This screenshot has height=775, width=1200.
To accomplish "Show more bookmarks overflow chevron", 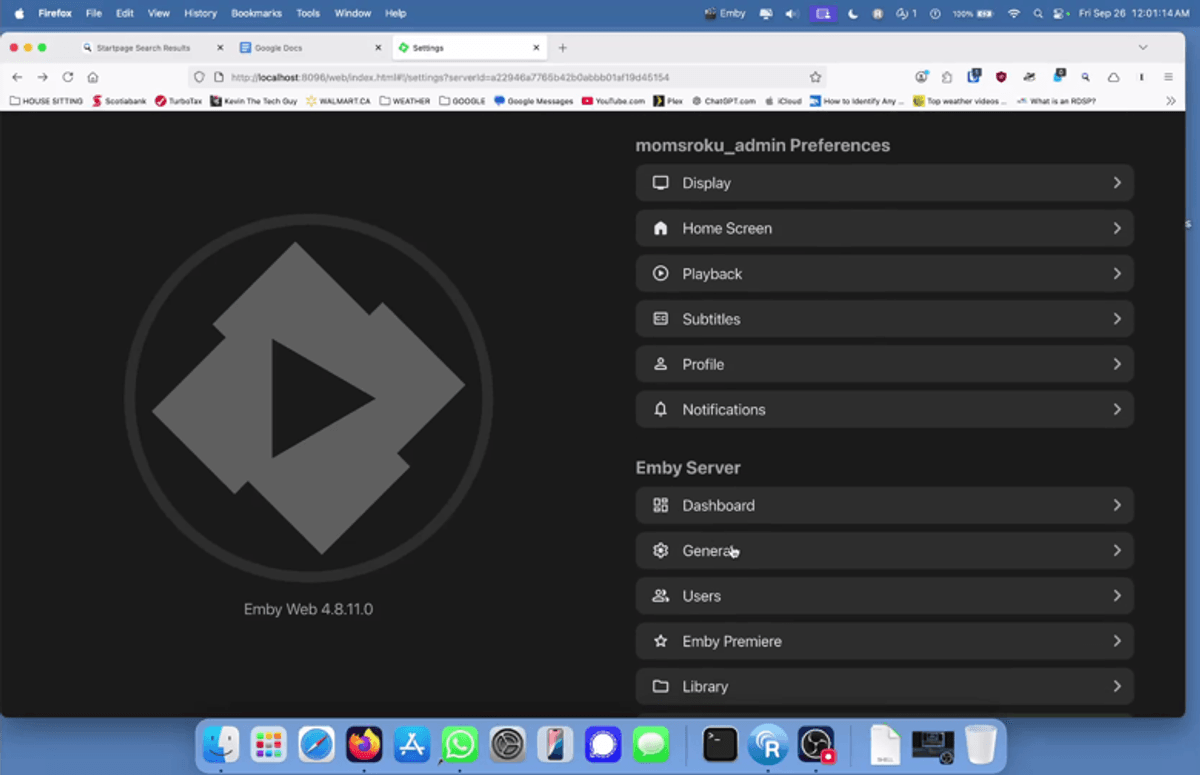I will (1171, 101).
